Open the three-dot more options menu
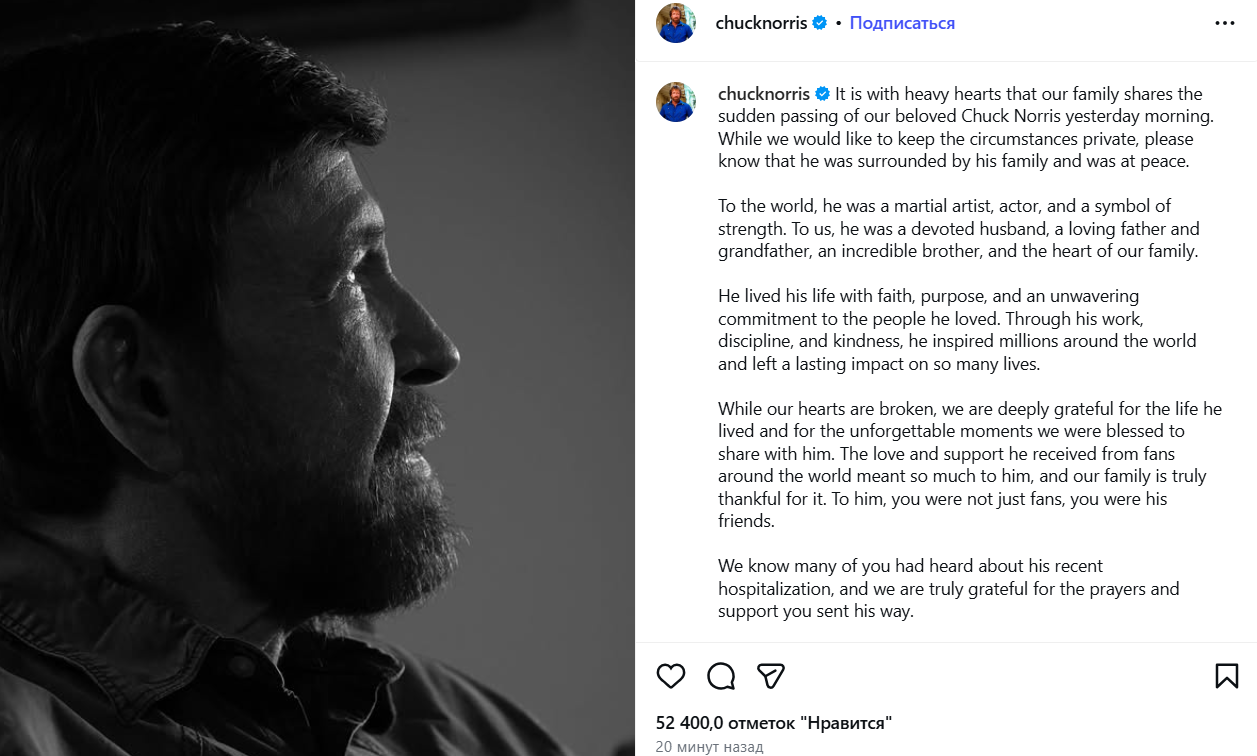Image resolution: width=1257 pixels, height=756 pixels. (x=1225, y=23)
